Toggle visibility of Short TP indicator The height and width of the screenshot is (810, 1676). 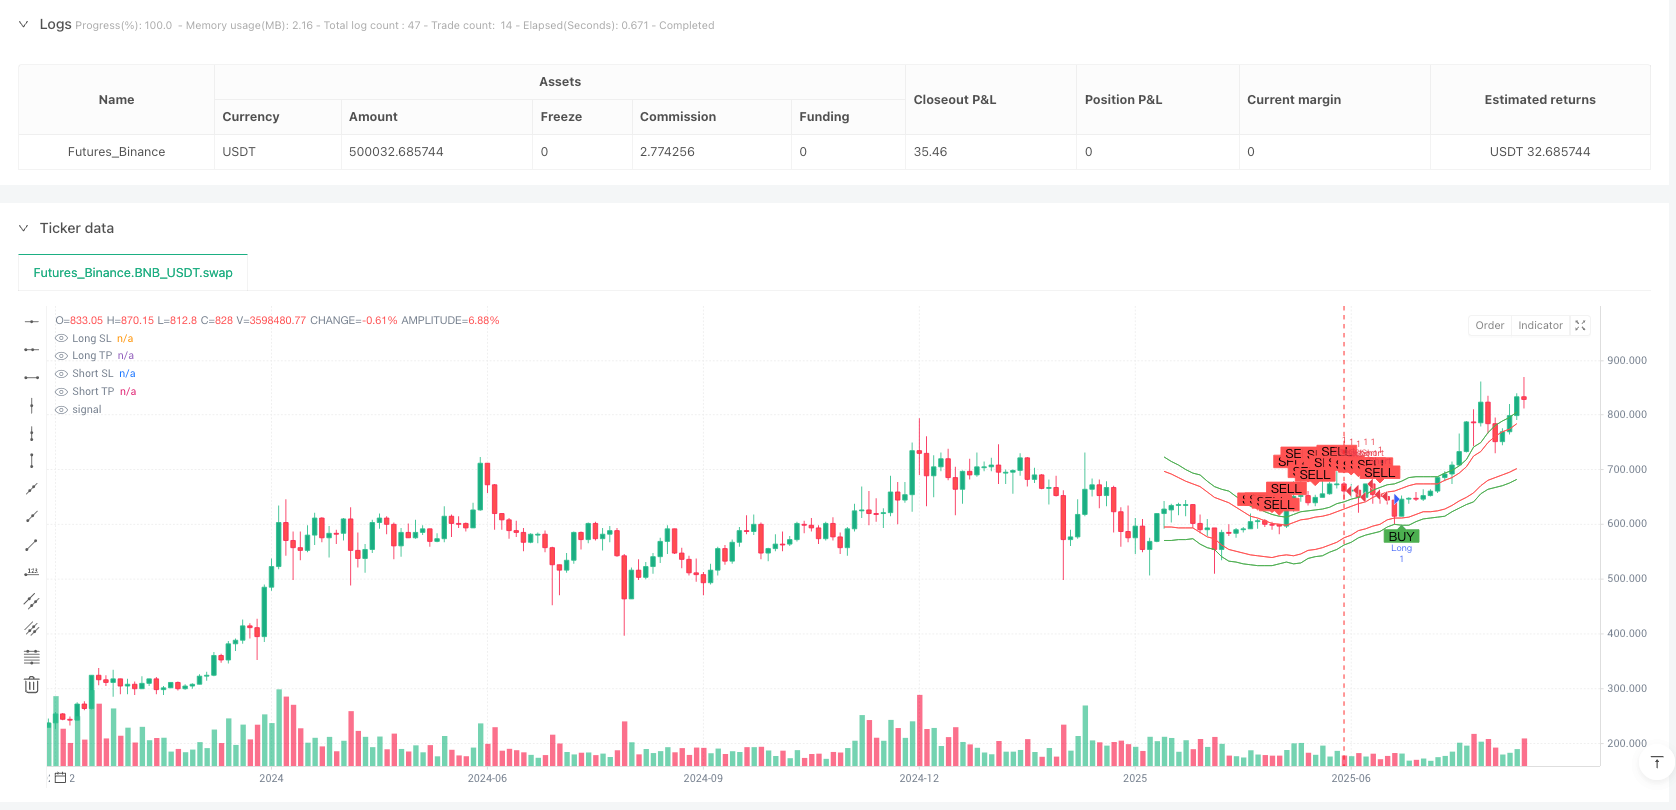pos(62,392)
